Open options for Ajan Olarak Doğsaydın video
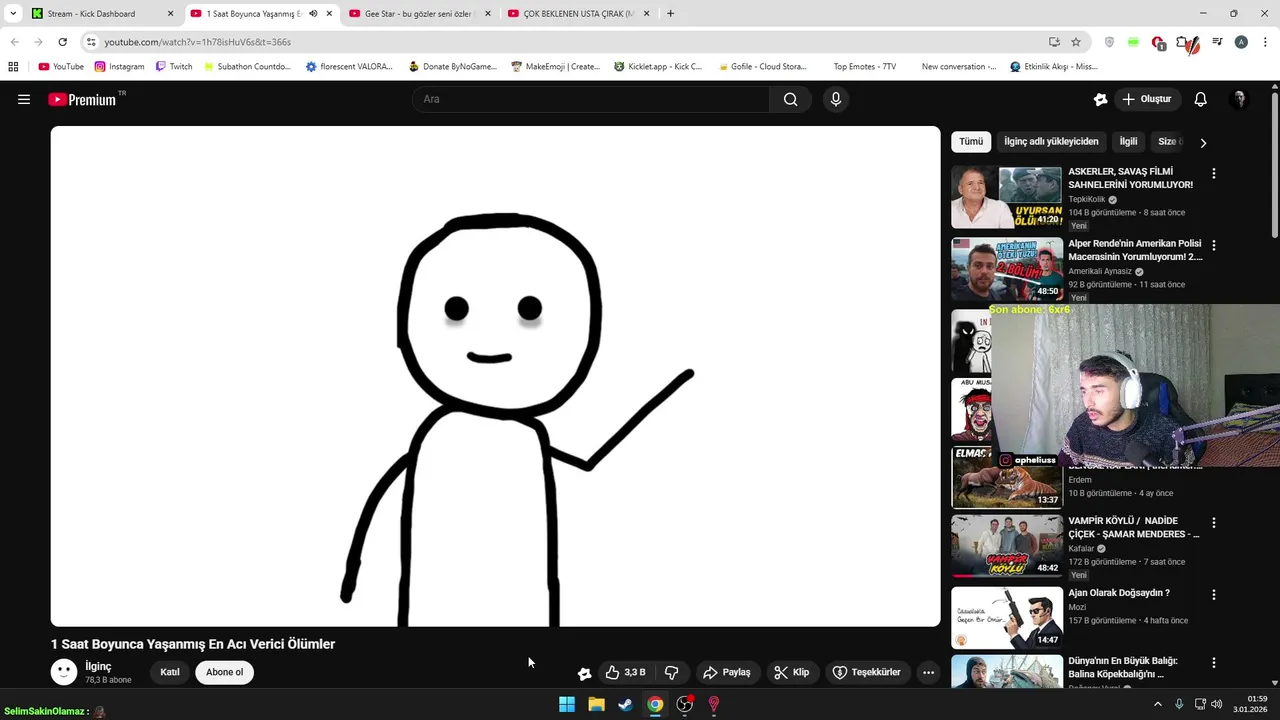This screenshot has width=1280, height=720. pyautogui.click(x=1214, y=594)
